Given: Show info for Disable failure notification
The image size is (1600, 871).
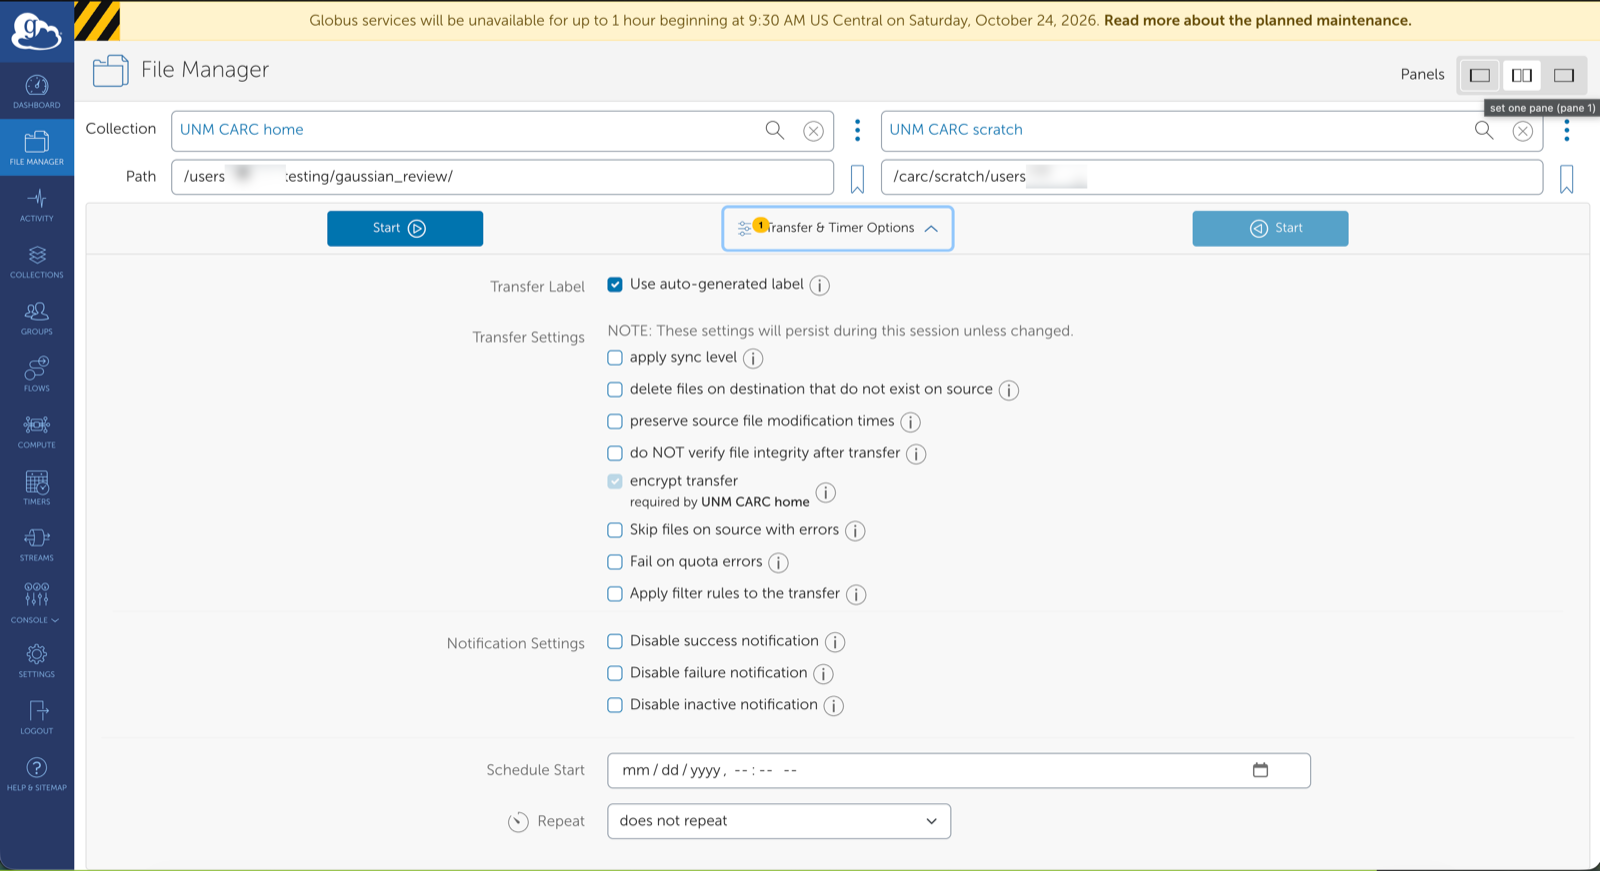Looking at the screenshot, I should [x=823, y=674].
